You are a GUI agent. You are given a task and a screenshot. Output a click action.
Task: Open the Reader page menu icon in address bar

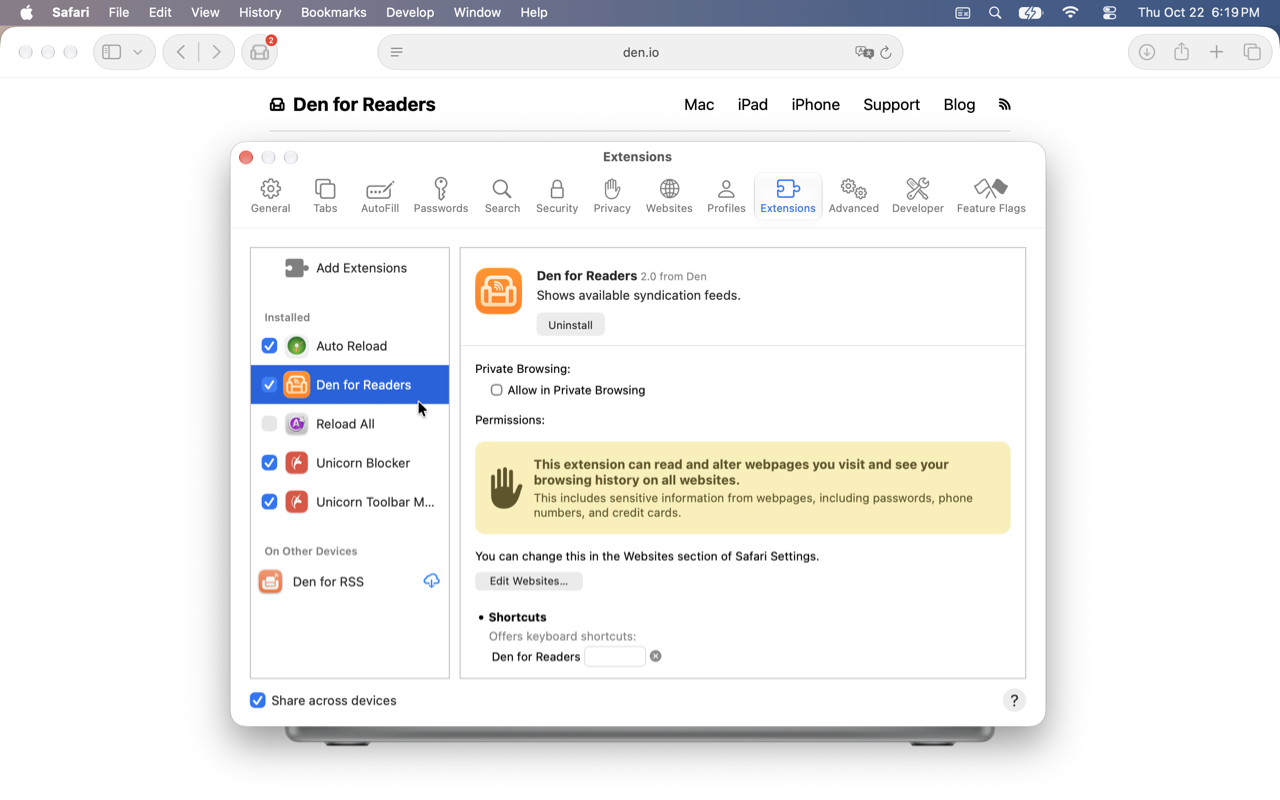tap(397, 52)
